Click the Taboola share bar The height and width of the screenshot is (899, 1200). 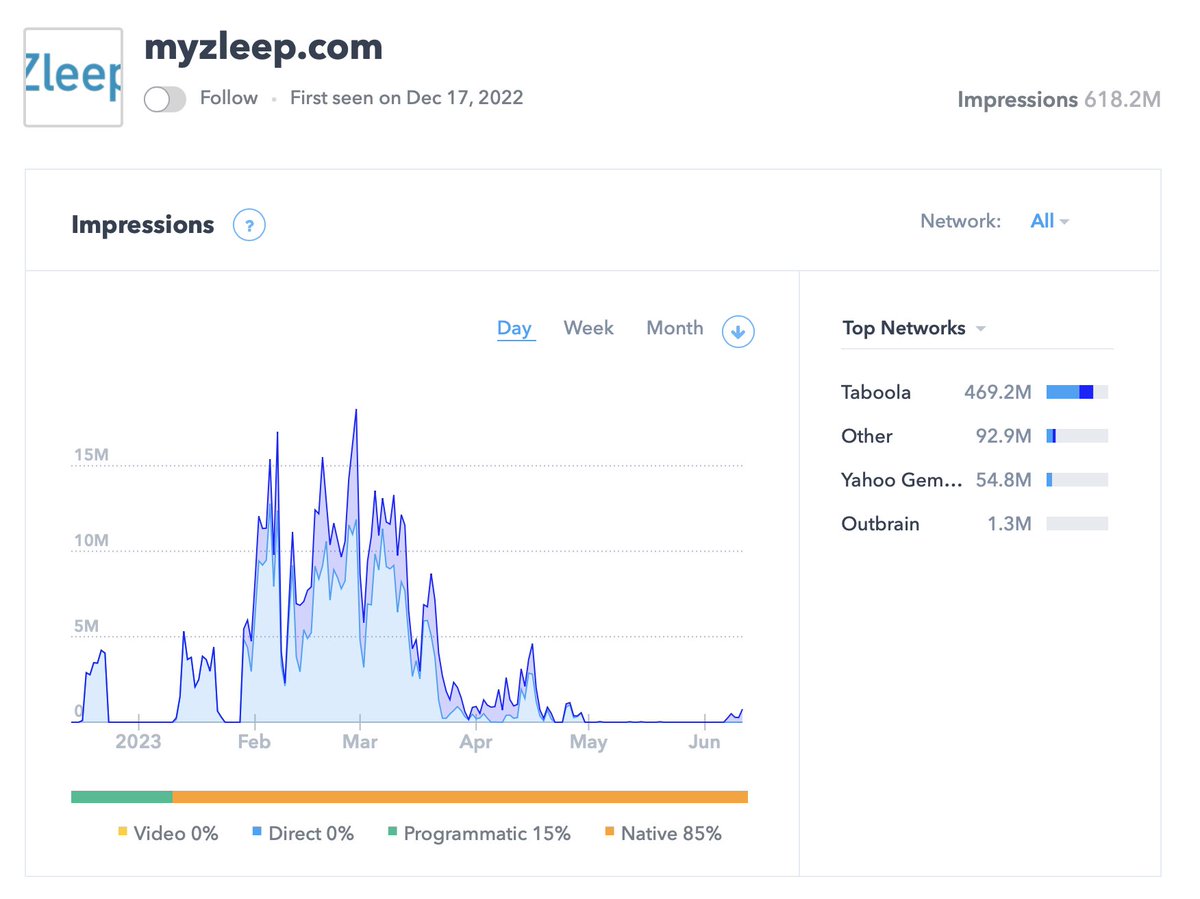coord(1077,392)
